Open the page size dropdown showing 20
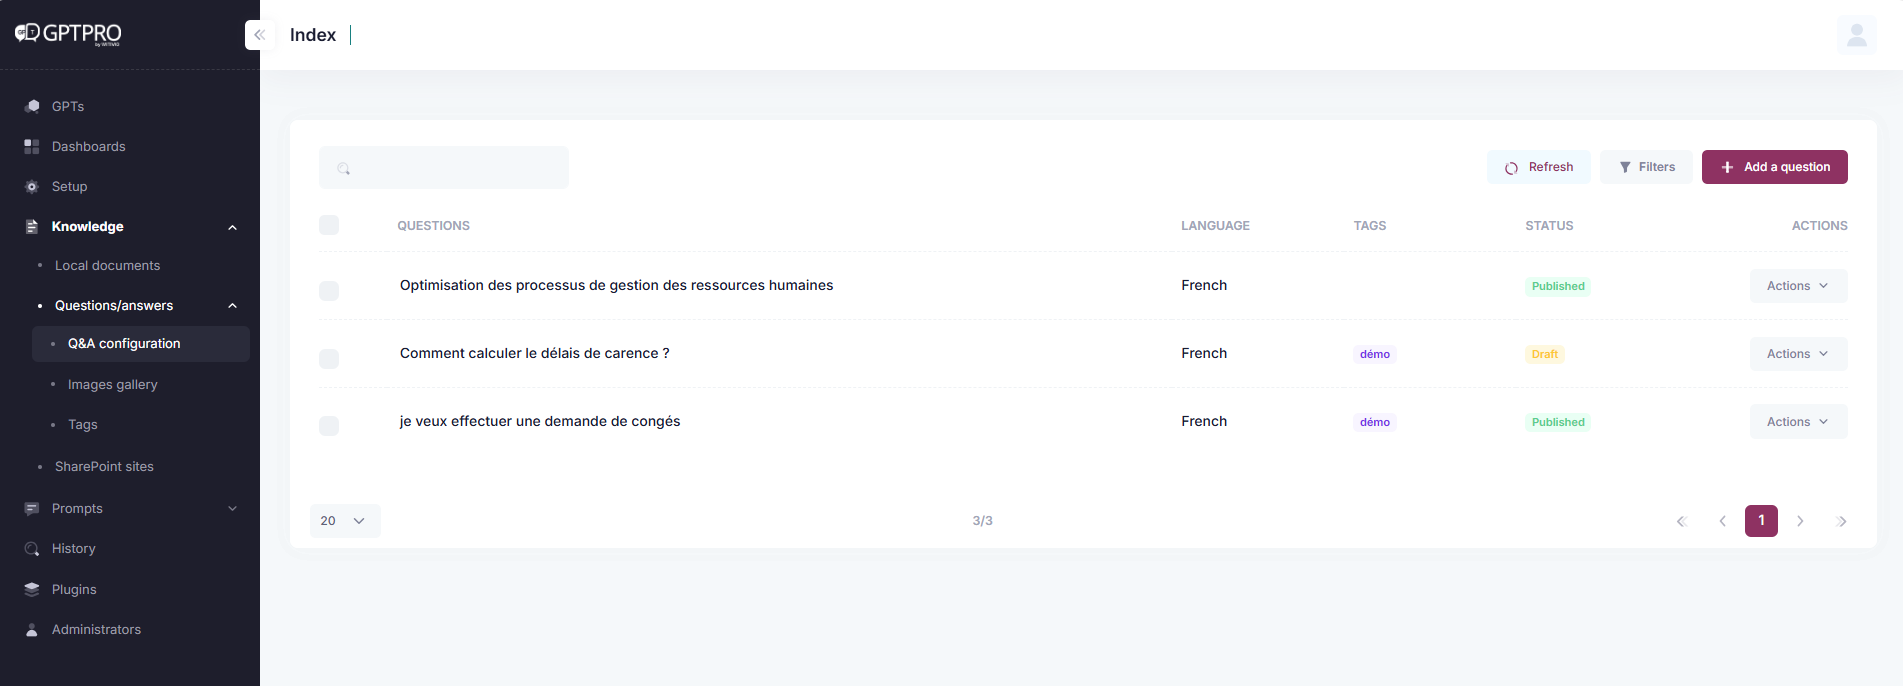Viewport: 1903px width, 686px height. tap(345, 521)
